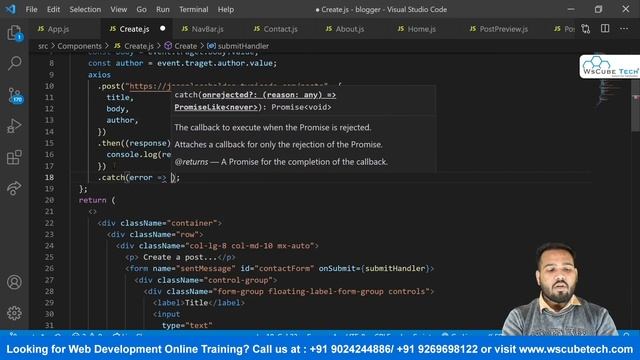The image size is (640, 360).
Task: Click line number 26 in the gutter
Action: [x=49, y=268]
